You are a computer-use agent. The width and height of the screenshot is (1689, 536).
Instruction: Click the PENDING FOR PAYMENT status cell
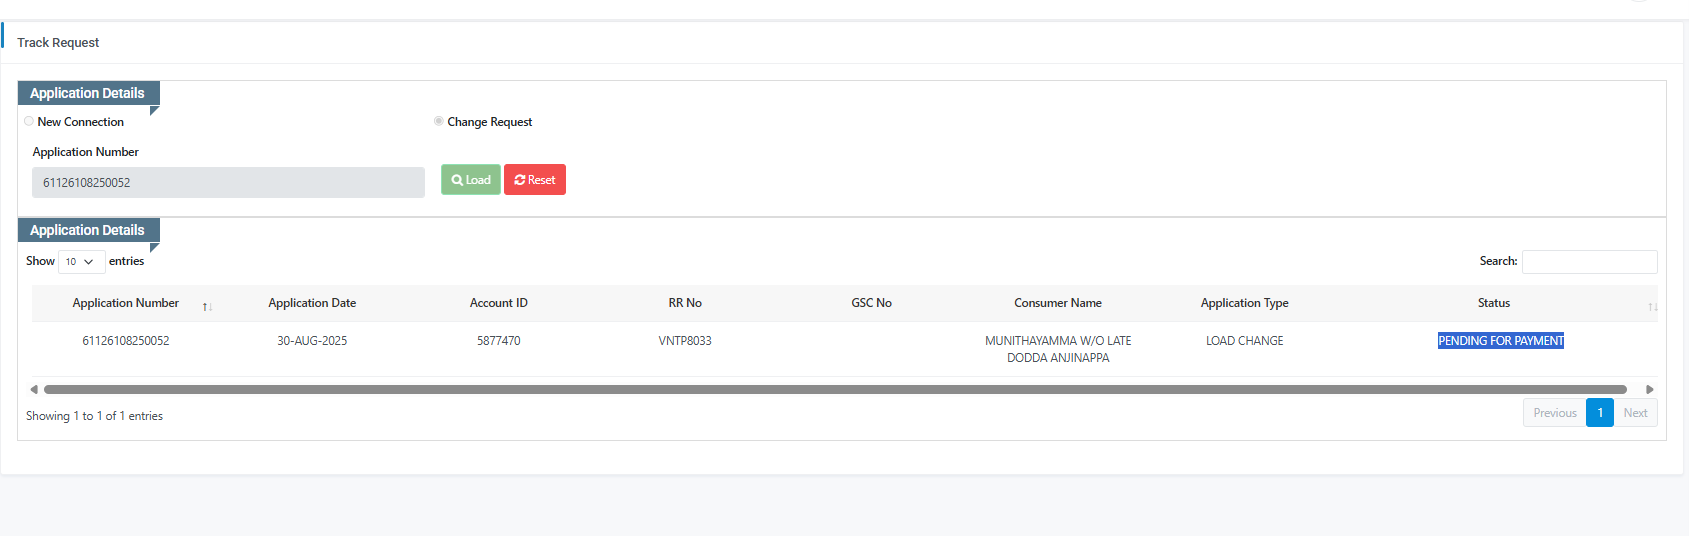click(1500, 341)
